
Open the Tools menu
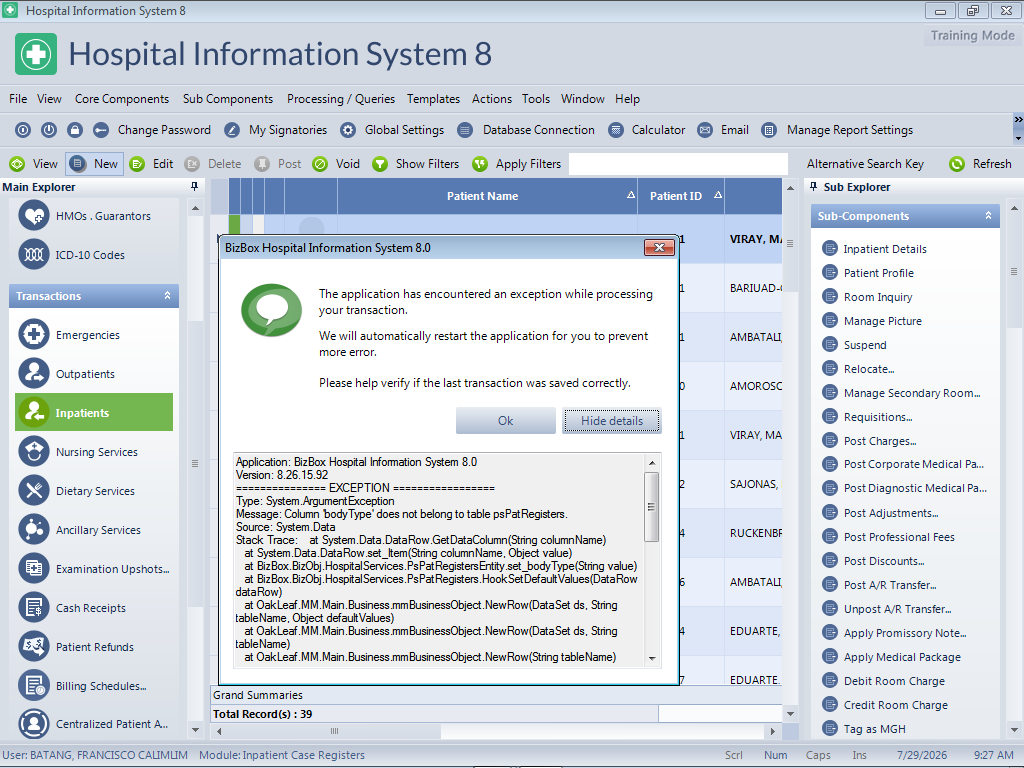pos(536,99)
